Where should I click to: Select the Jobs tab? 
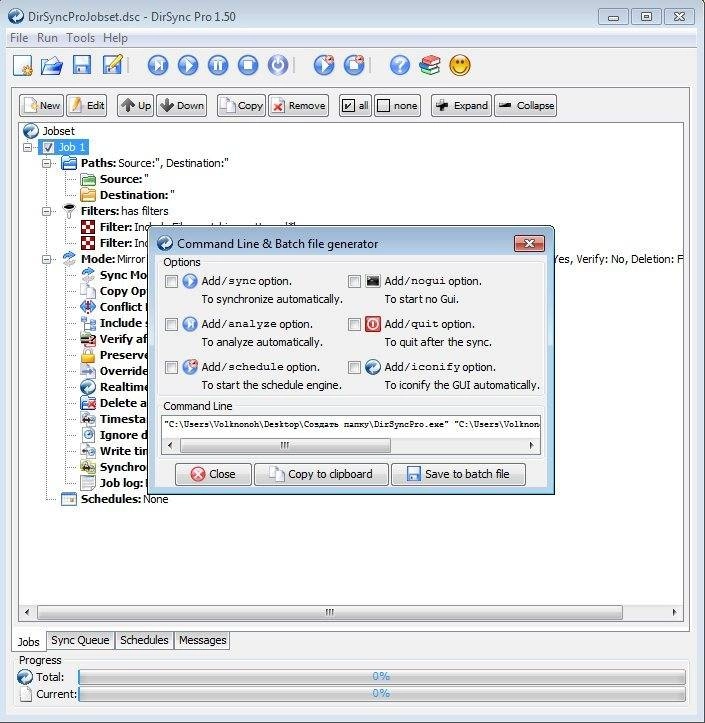tap(29, 641)
